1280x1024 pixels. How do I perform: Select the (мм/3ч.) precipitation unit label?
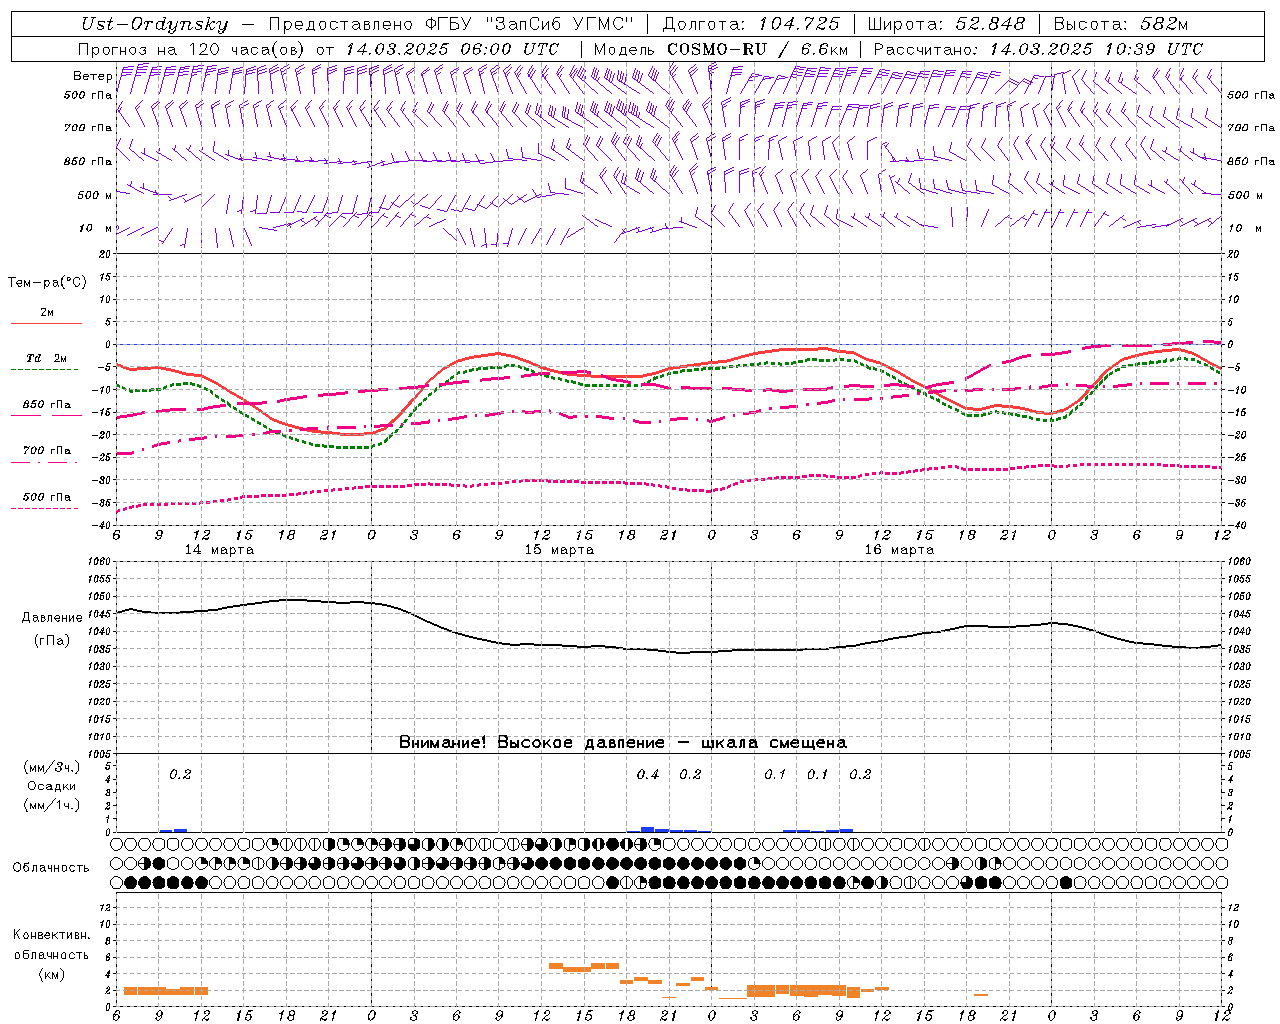tap(52, 767)
